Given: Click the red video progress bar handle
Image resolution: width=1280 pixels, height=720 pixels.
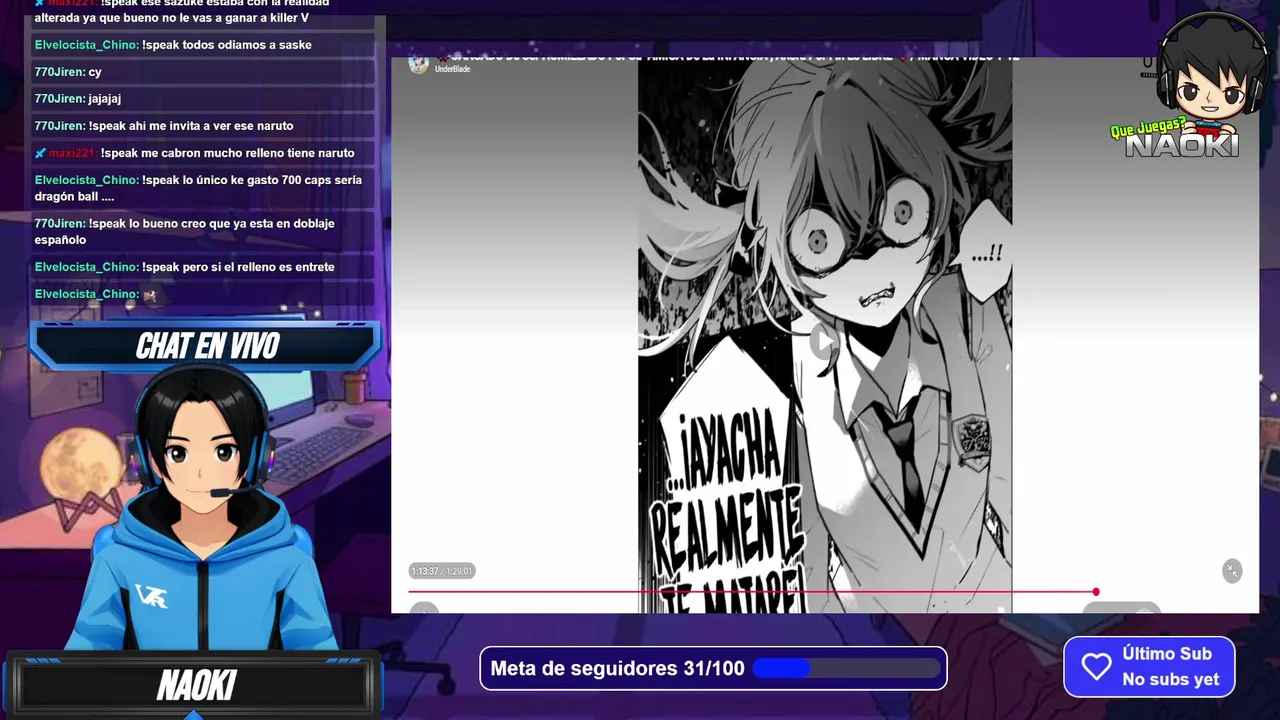Looking at the screenshot, I should pos(1096,592).
